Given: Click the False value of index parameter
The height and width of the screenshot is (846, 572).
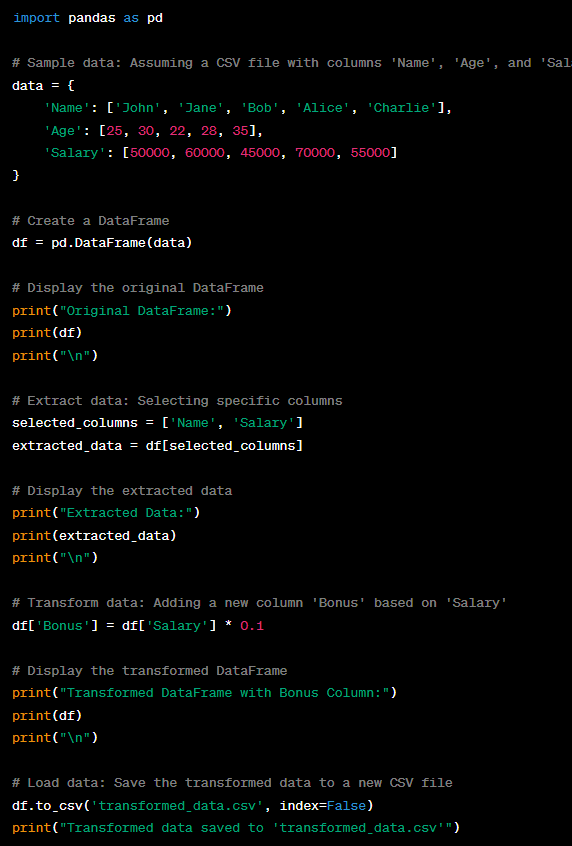Looking at the screenshot, I should (346, 806).
